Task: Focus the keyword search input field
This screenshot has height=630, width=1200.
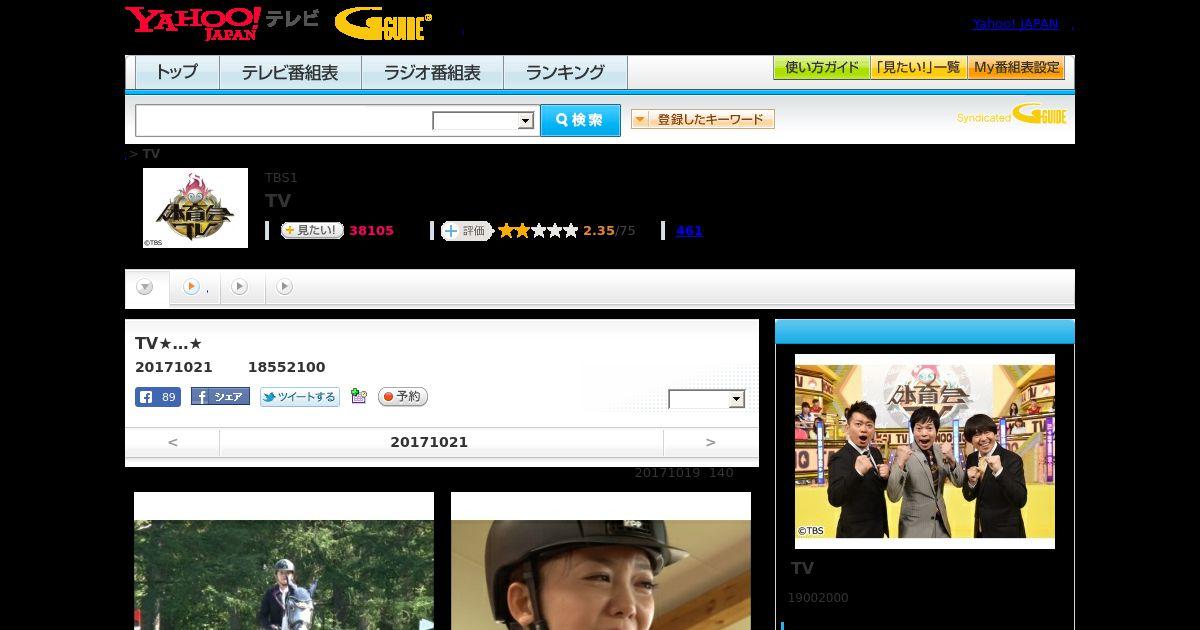Action: pos(283,120)
